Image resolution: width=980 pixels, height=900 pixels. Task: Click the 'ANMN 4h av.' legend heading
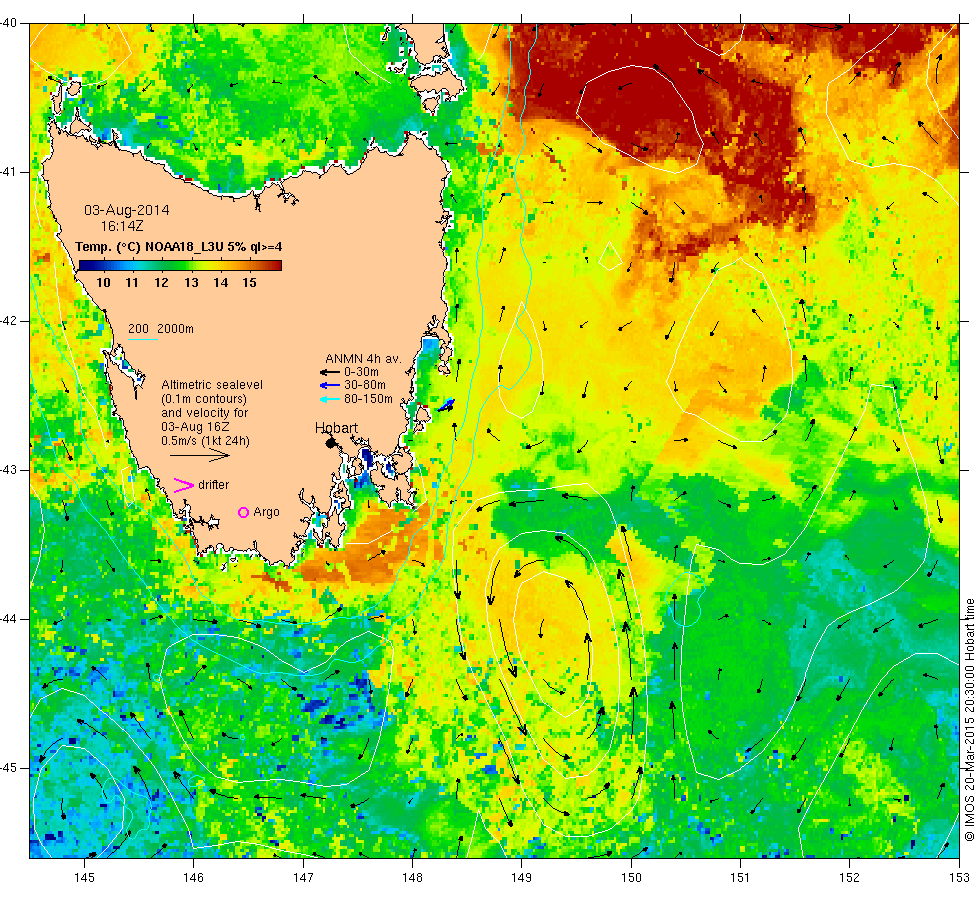click(363, 359)
